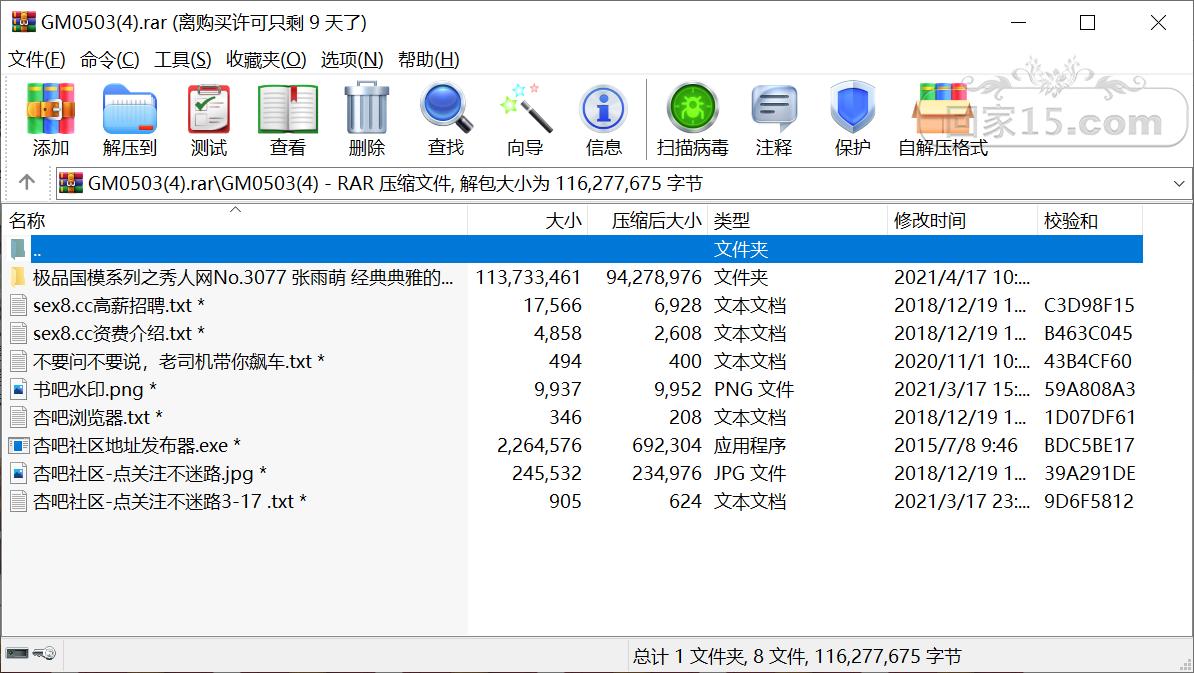Open the File (文件) menu
Screen dimensions: 1194x673
pyautogui.click(x=36, y=59)
